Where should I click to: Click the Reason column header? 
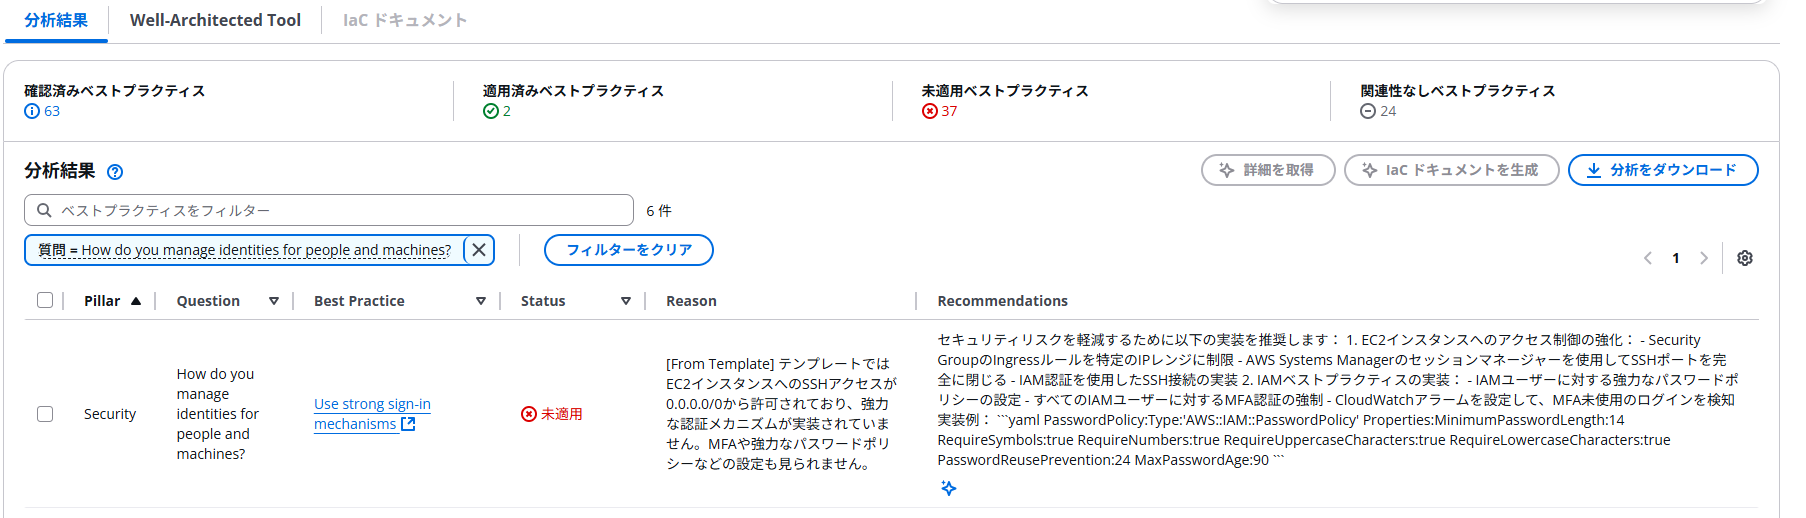691,301
